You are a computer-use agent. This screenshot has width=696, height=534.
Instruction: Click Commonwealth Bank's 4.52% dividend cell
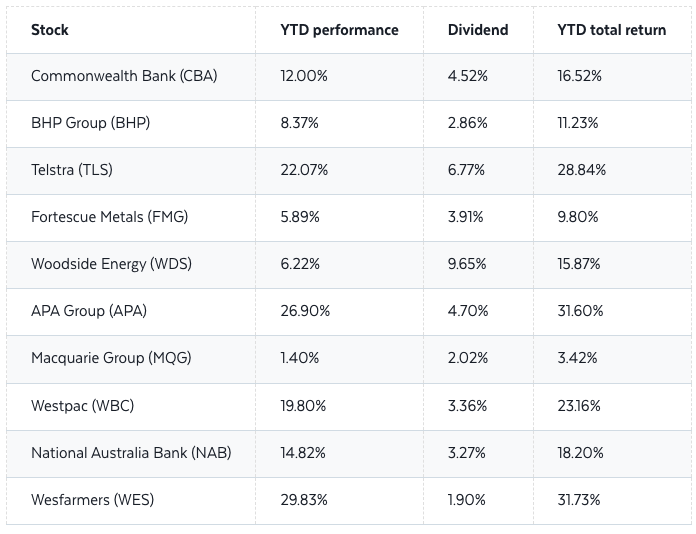pos(467,76)
